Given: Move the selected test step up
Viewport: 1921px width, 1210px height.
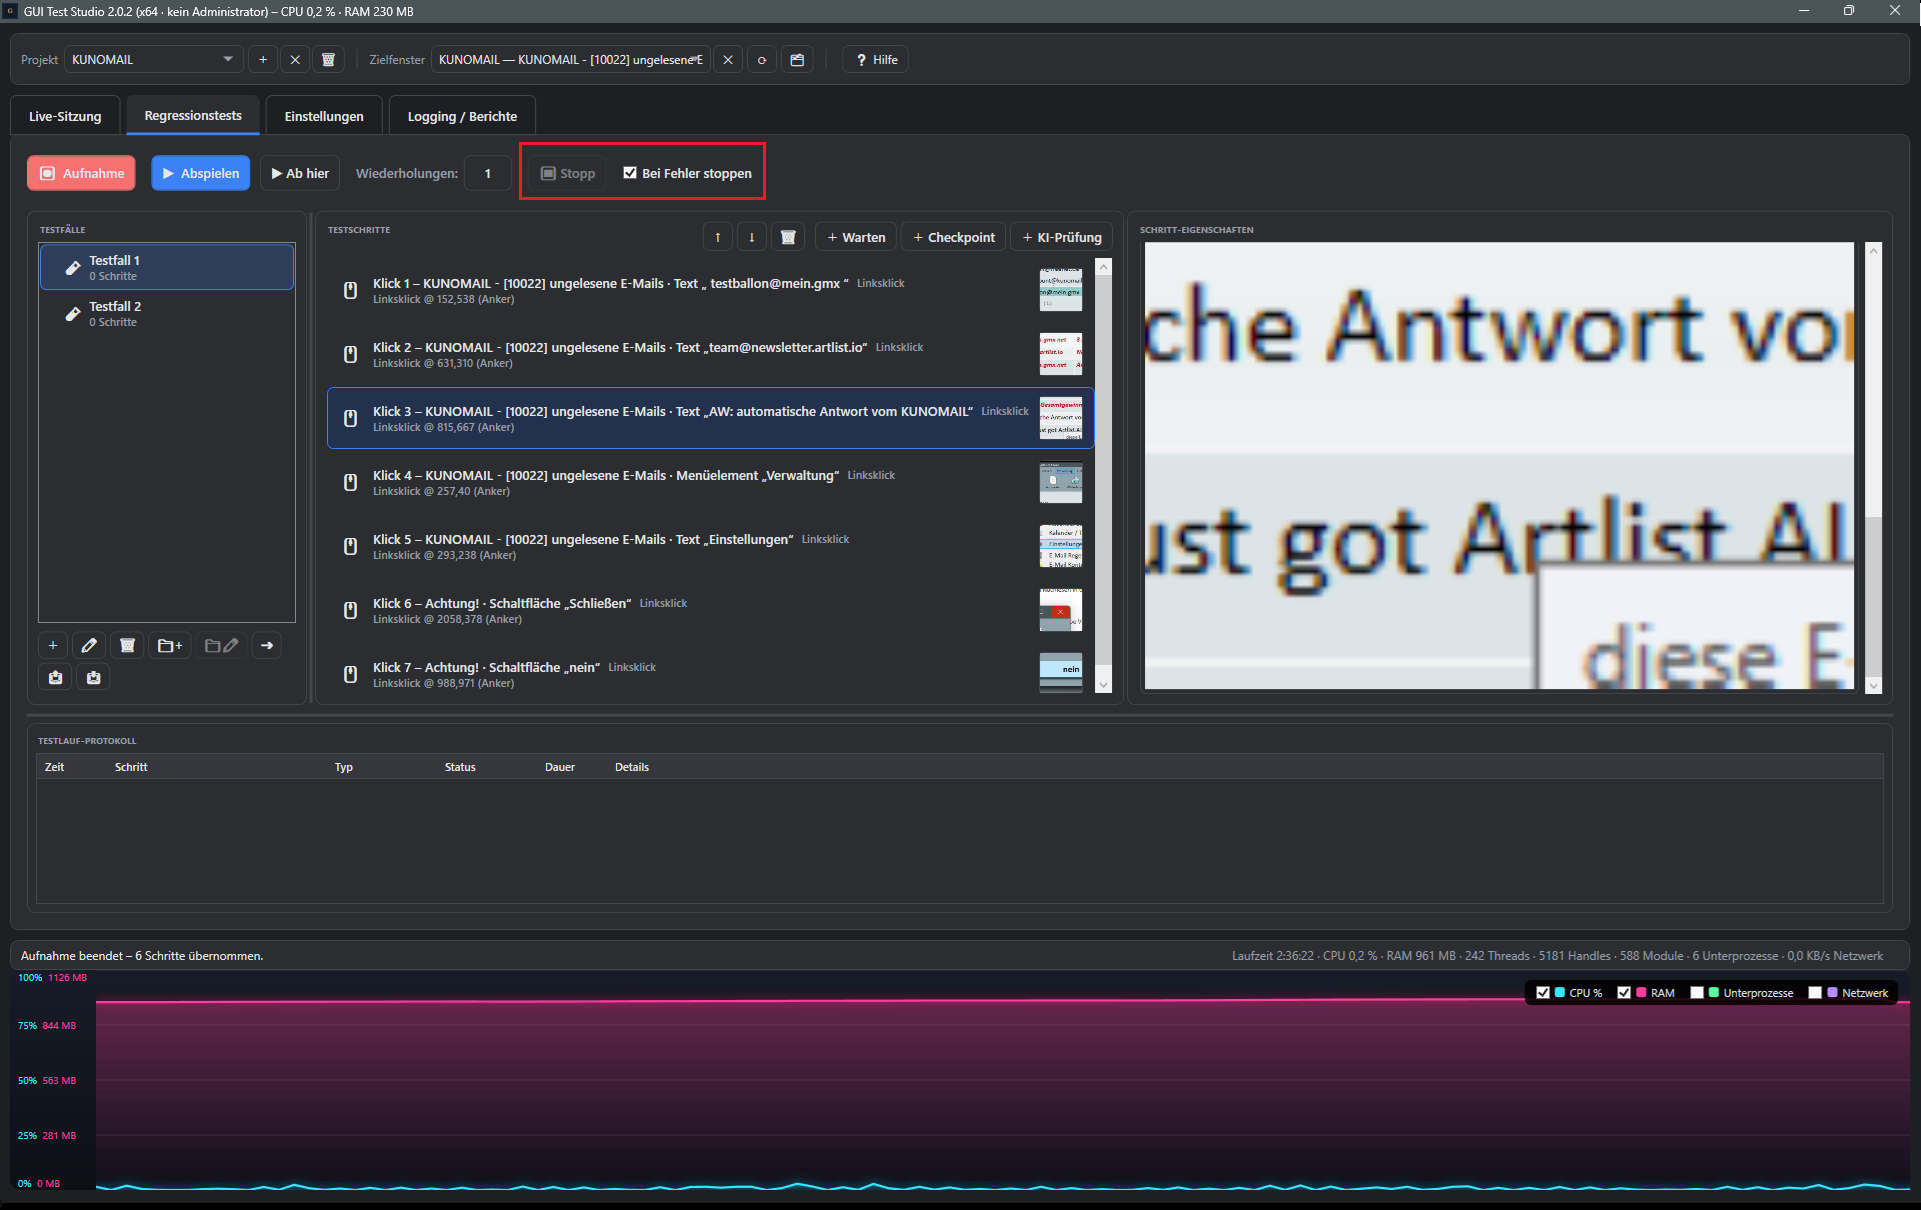Looking at the screenshot, I should [x=718, y=237].
